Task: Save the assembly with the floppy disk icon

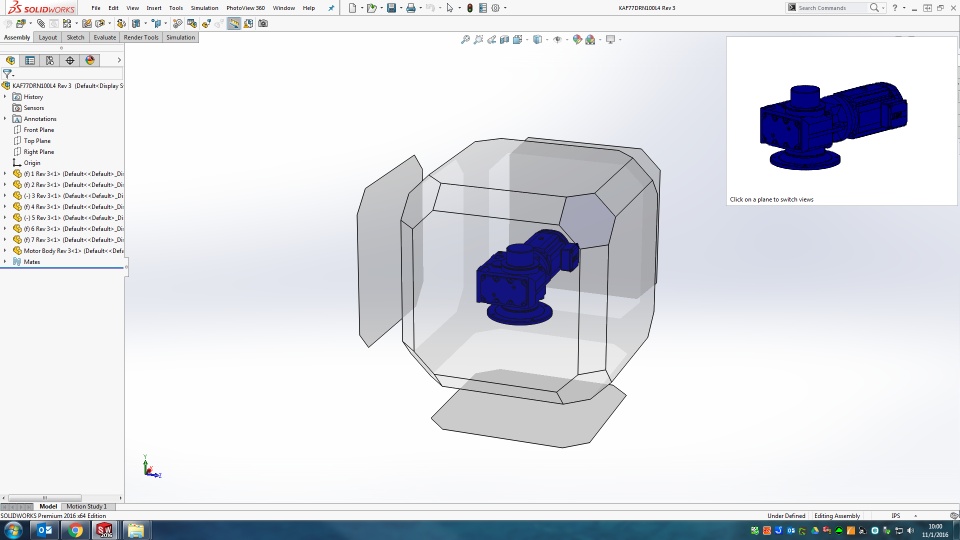Action: [391, 8]
